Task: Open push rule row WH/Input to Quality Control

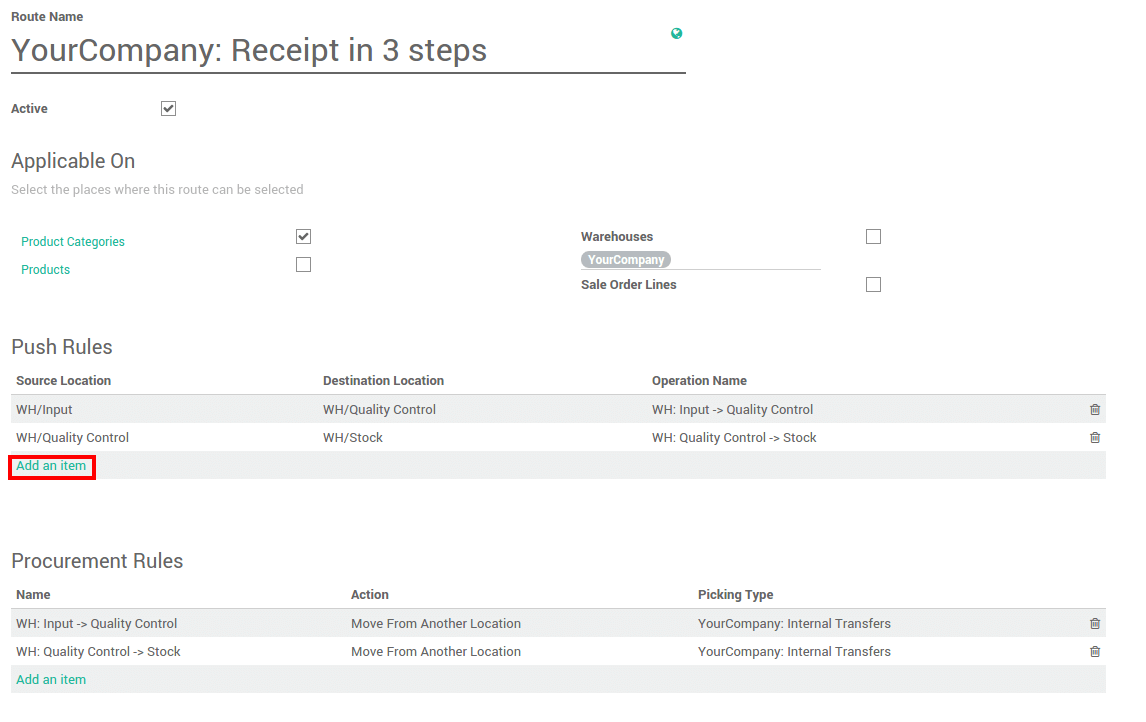Action: click(x=400, y=409)
